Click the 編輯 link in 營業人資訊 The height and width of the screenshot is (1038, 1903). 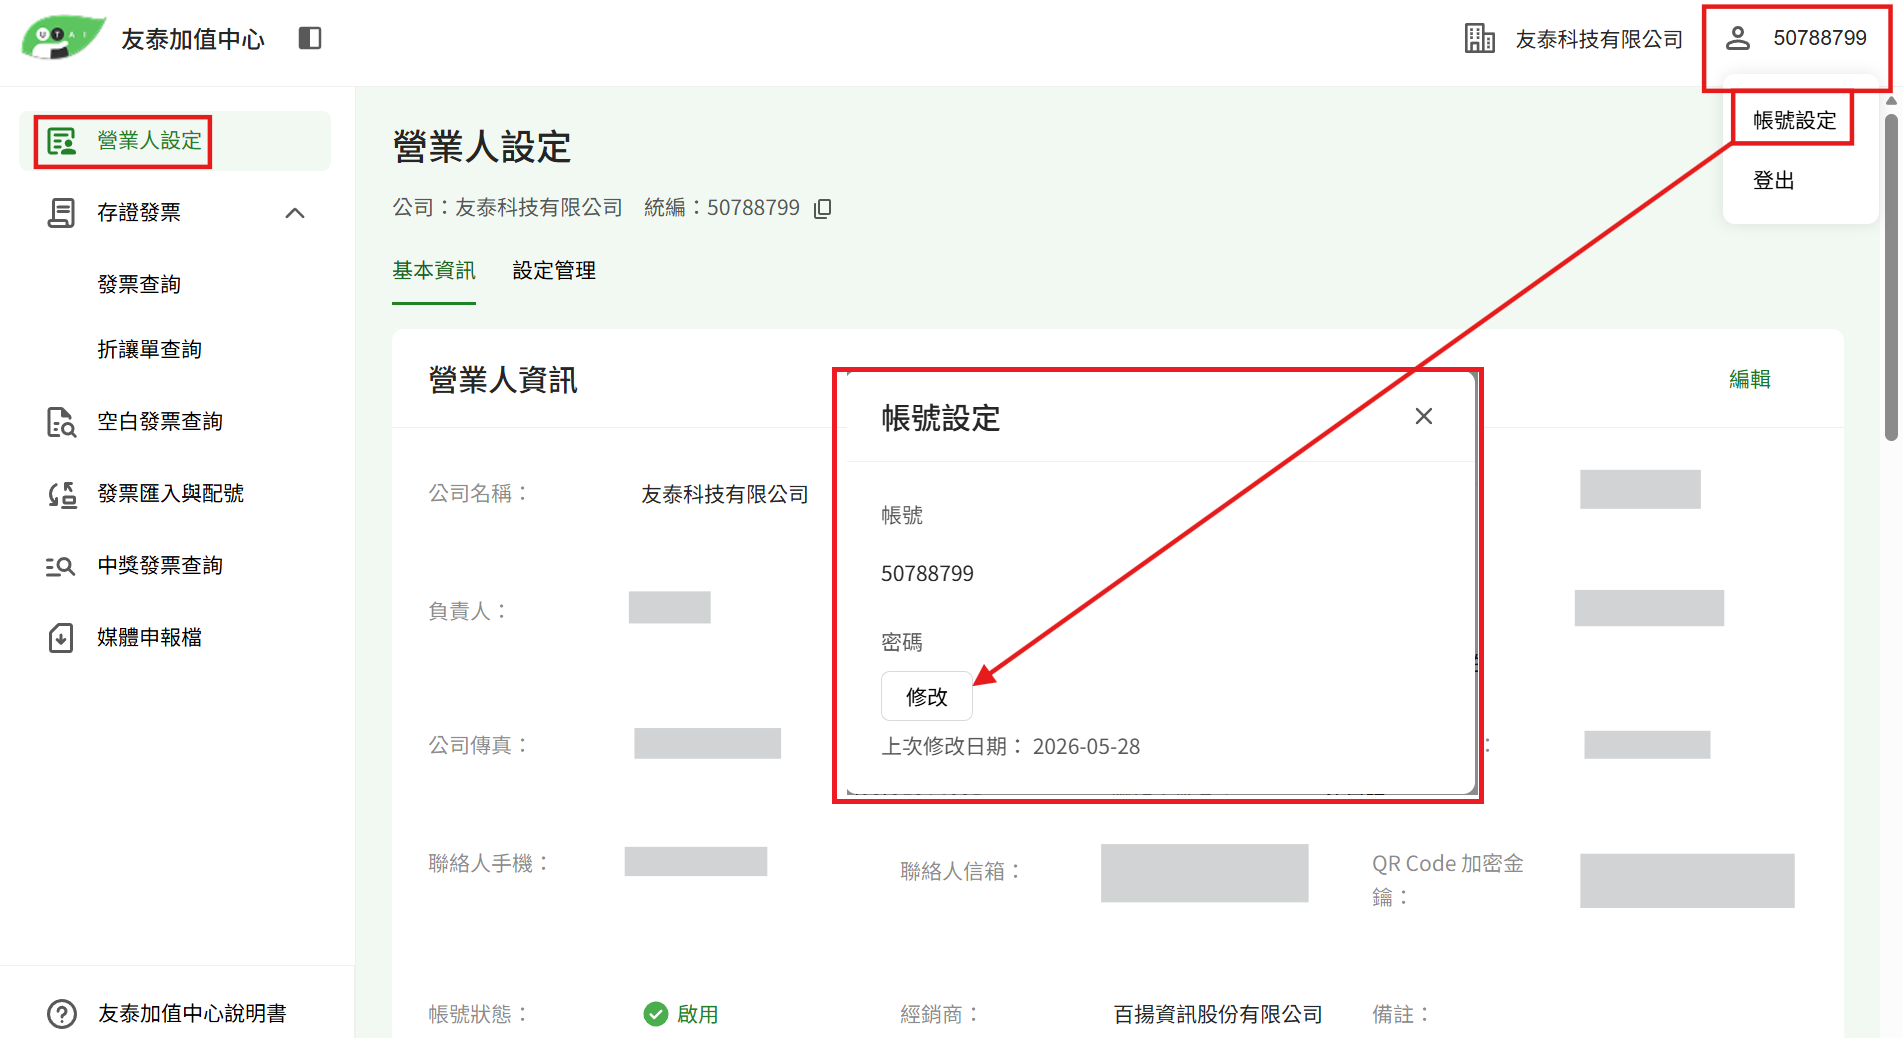[x=1750, y=379]
